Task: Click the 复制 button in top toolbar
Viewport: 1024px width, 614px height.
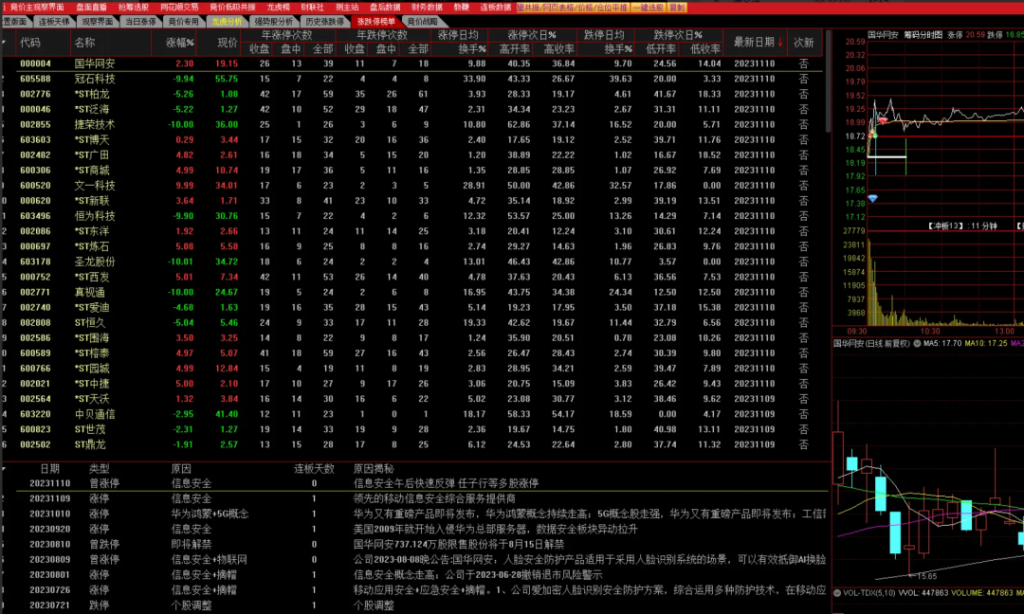Action: pyautogui.click(x=678, y=6)
